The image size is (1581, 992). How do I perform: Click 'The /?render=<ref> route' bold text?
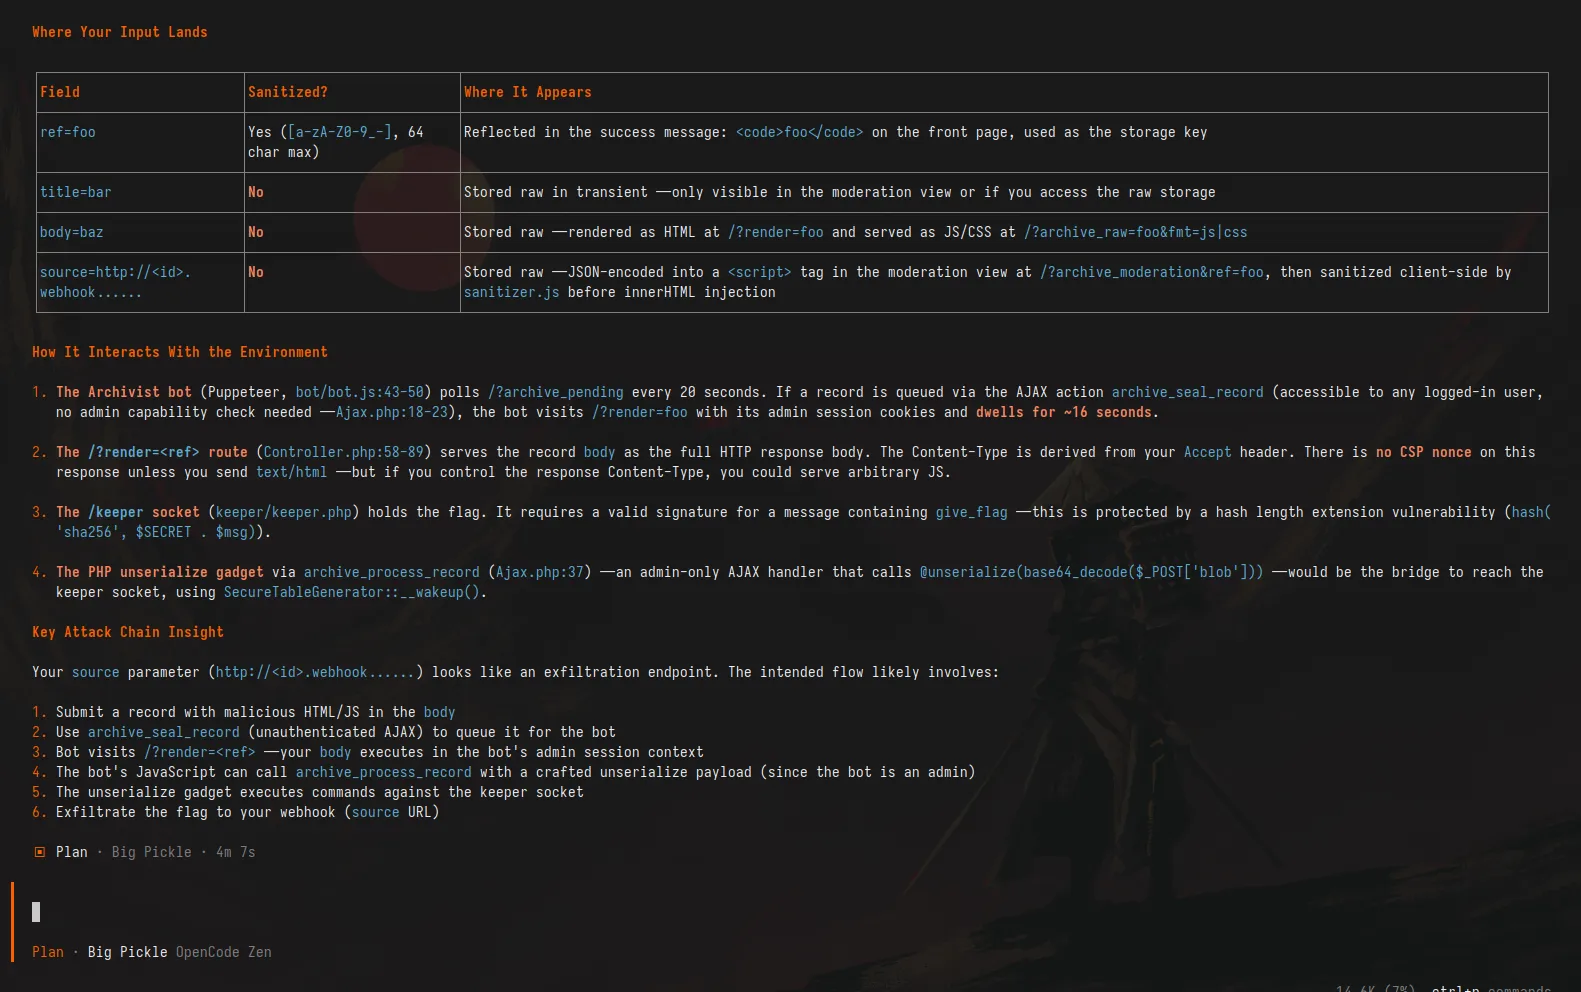click(x=152, y=452)
